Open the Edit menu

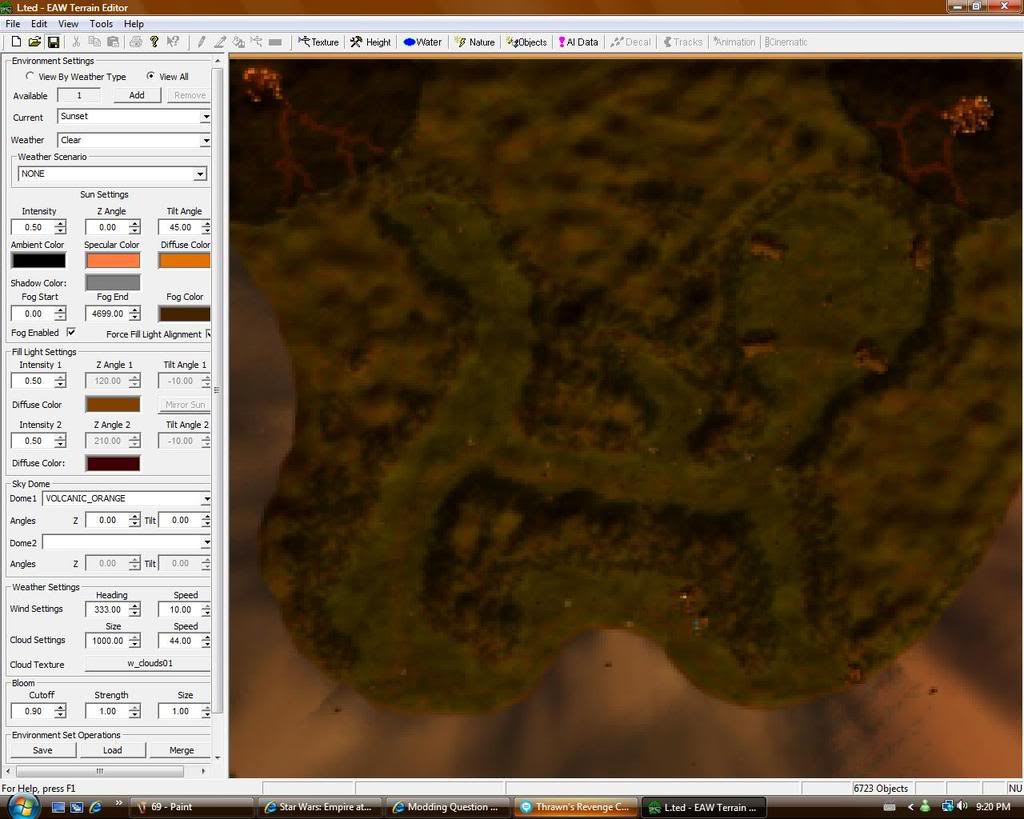click(39, 24)
